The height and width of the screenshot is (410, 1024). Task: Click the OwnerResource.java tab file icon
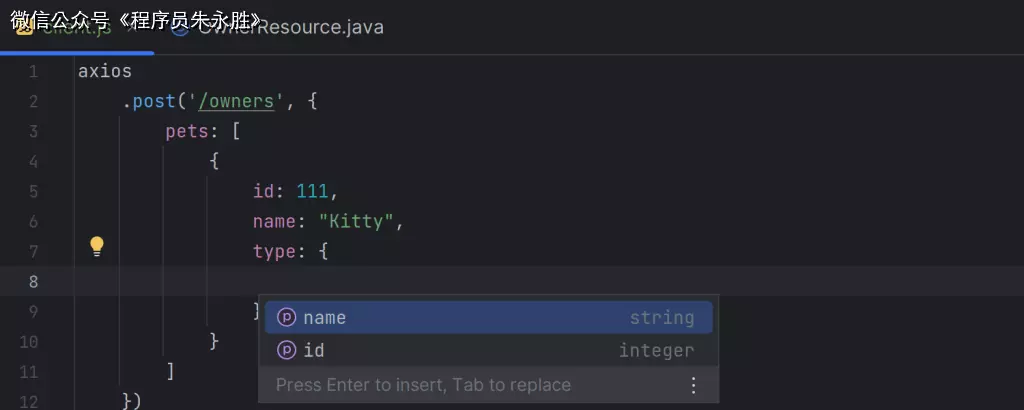pyautogui.click(x=180, y=27)
